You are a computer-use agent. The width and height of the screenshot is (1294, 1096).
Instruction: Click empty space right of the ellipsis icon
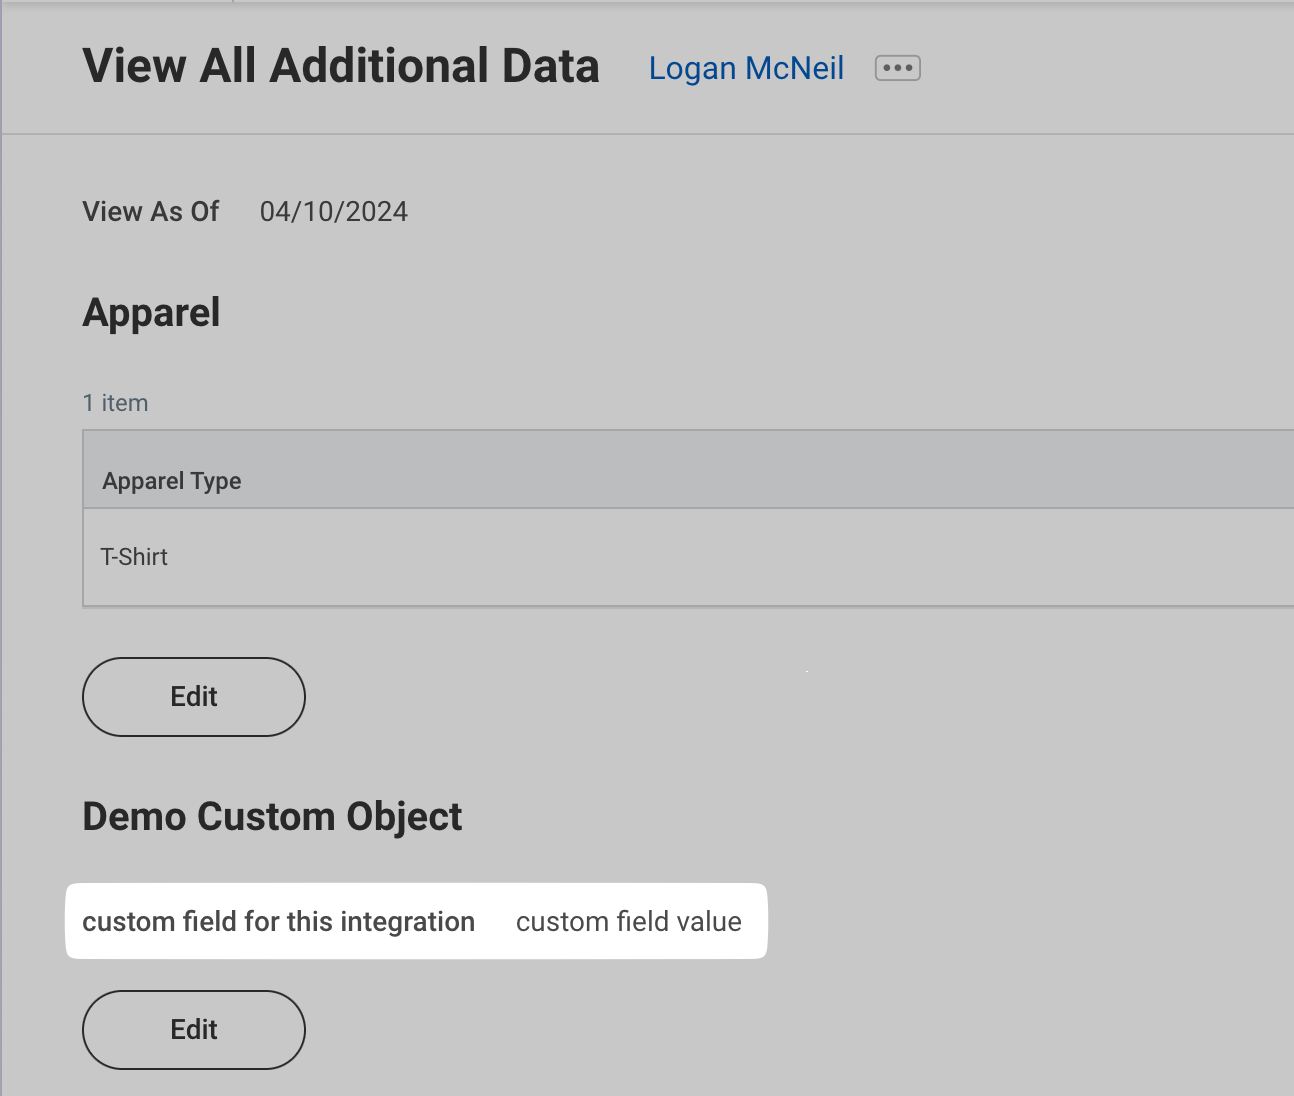1100,68
